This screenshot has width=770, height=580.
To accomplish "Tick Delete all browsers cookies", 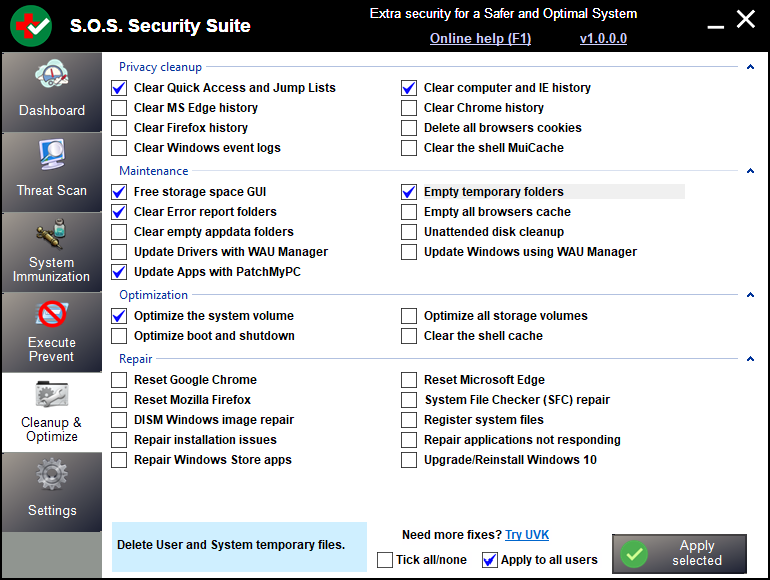I will coord(409,128).
